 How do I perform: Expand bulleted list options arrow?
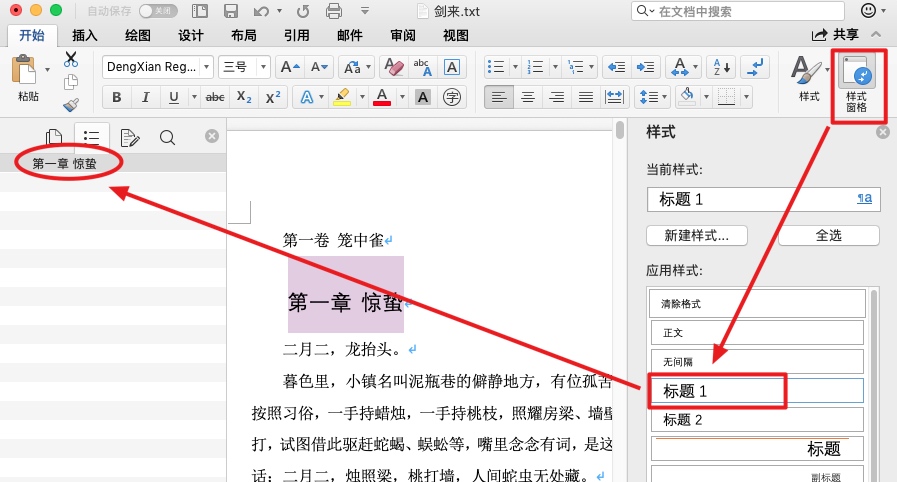click(x=515, y=67)
